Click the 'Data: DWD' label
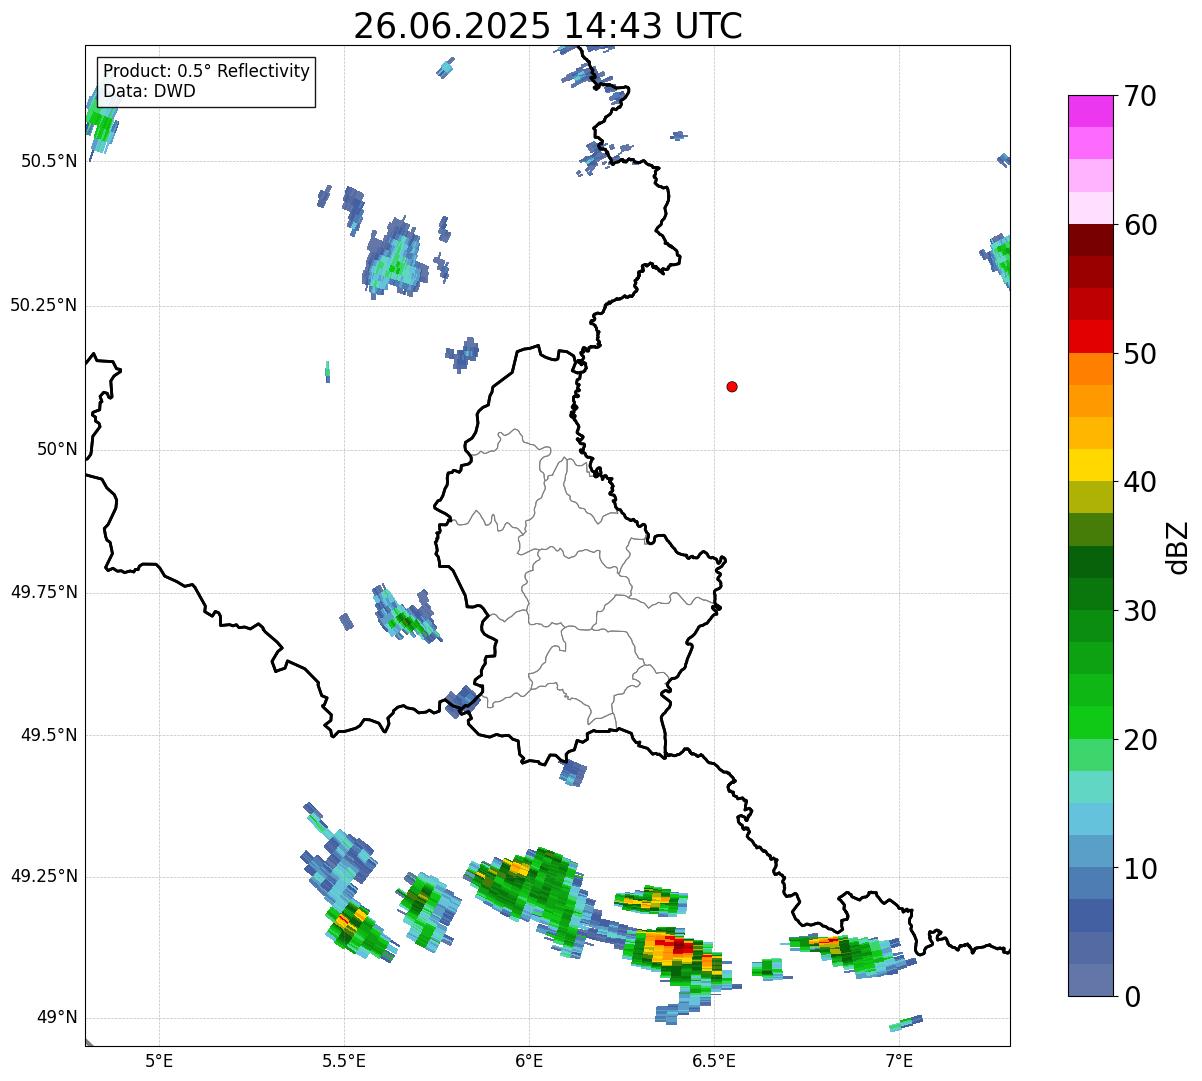 [x=150, y=91]
